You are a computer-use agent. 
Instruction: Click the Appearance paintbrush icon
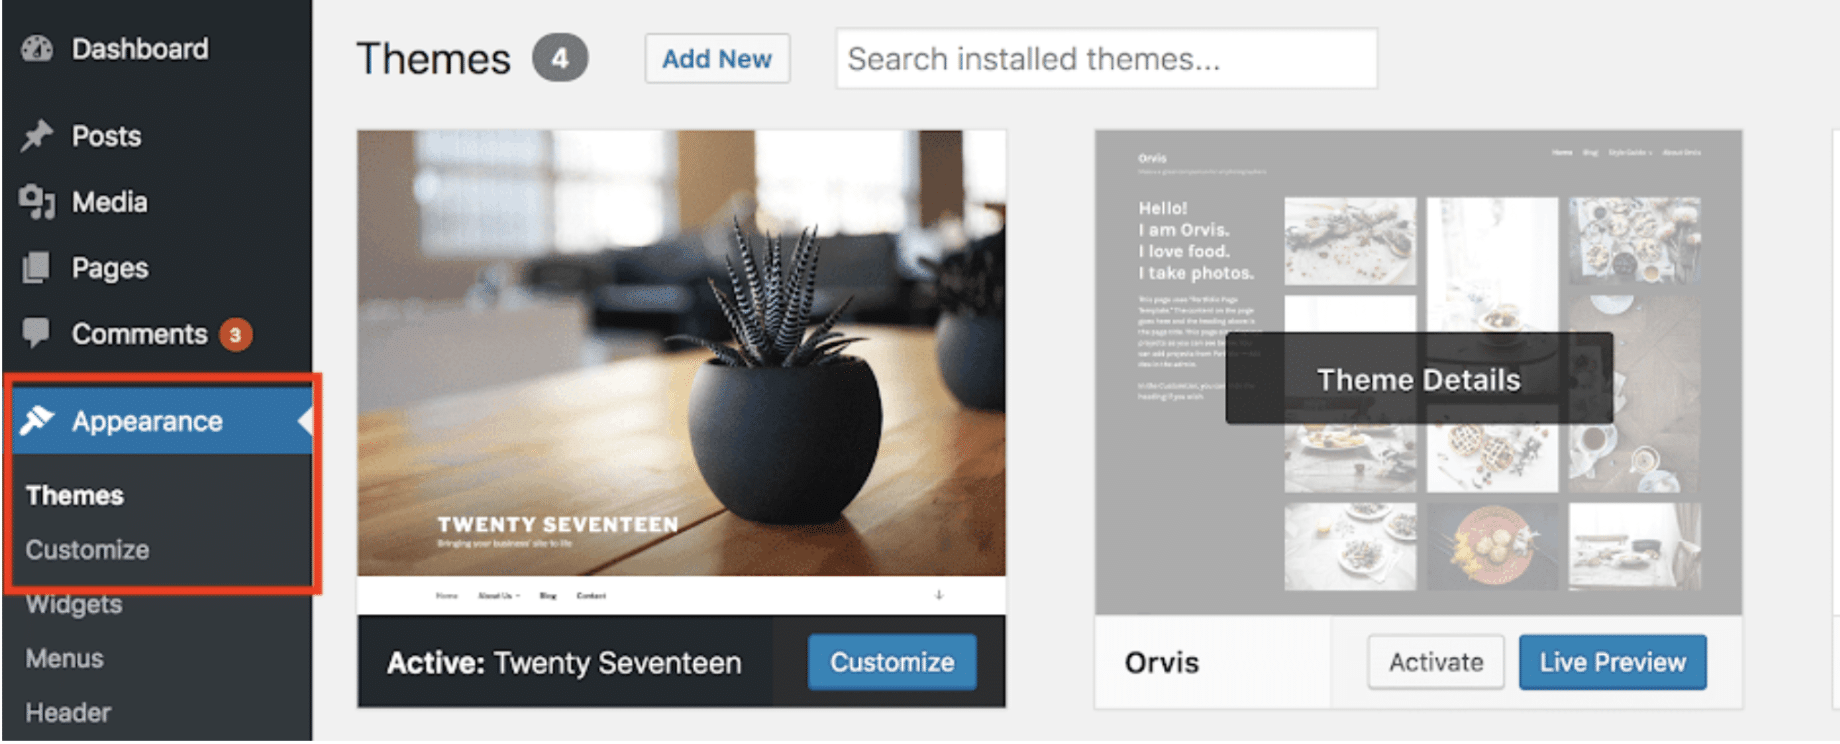(37, 421)
